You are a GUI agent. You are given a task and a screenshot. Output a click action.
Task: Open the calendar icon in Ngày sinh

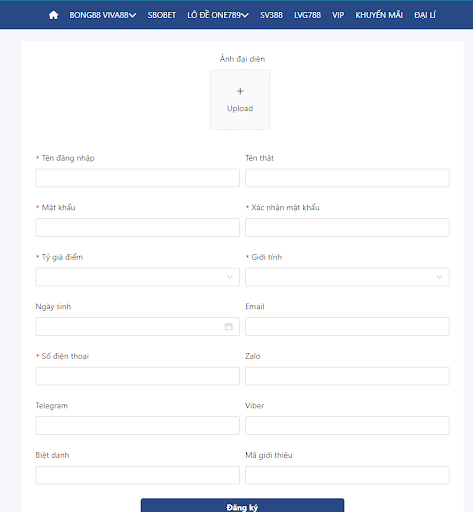pos(229,327)
